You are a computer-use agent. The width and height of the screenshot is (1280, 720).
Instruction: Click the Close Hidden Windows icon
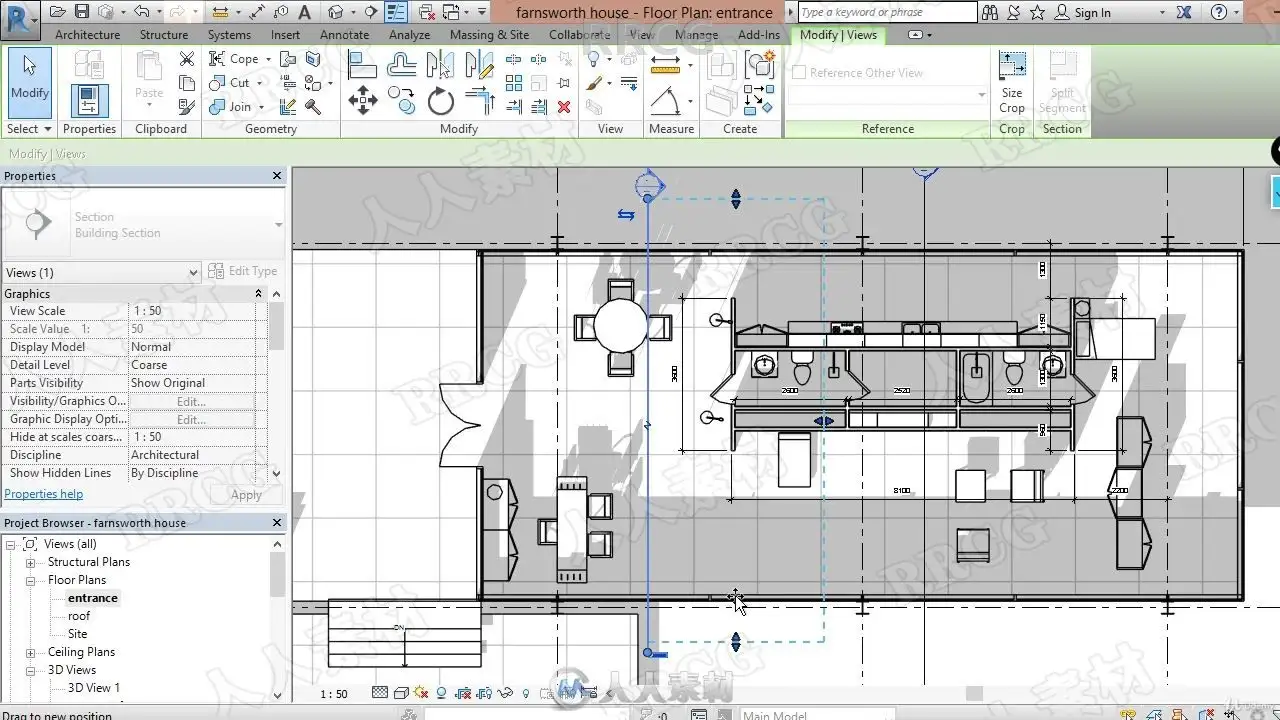(x=427, y=12)
